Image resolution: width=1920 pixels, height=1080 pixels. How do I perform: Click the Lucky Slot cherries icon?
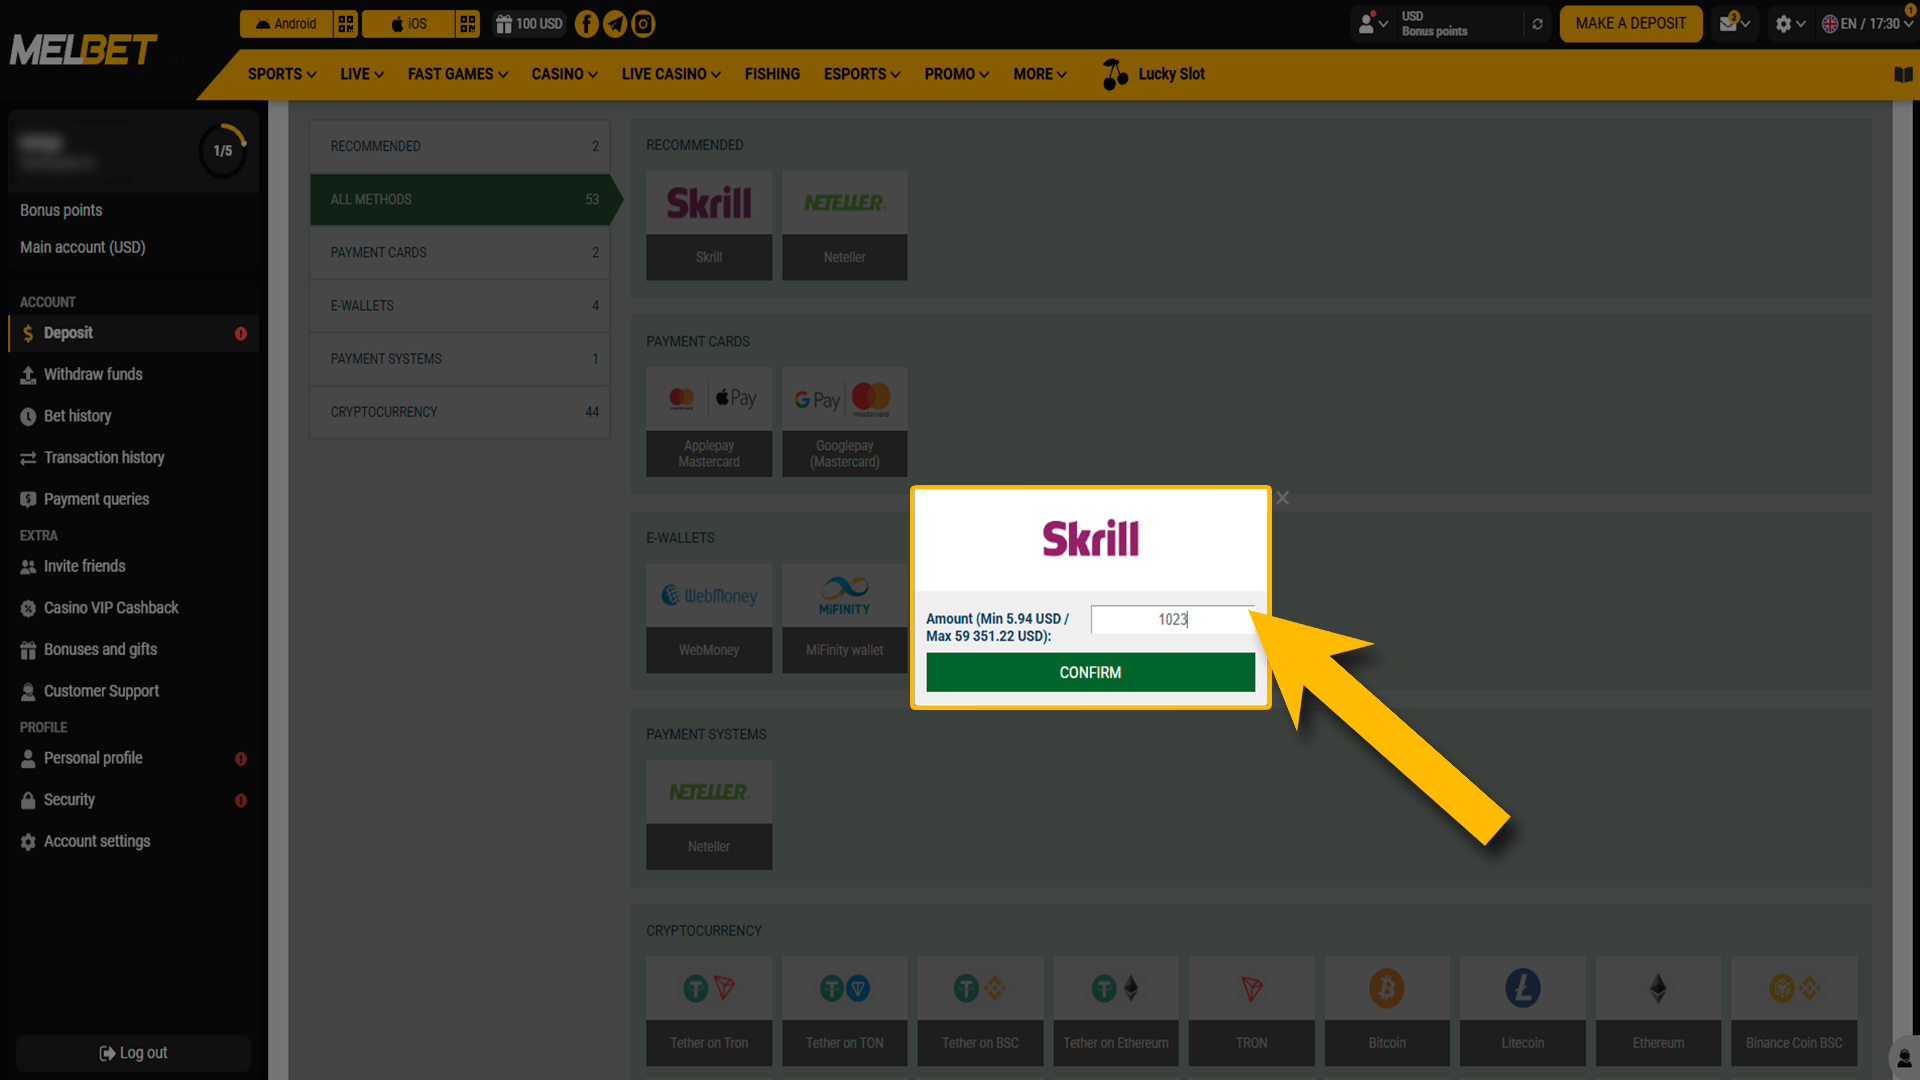[1114, 74]
